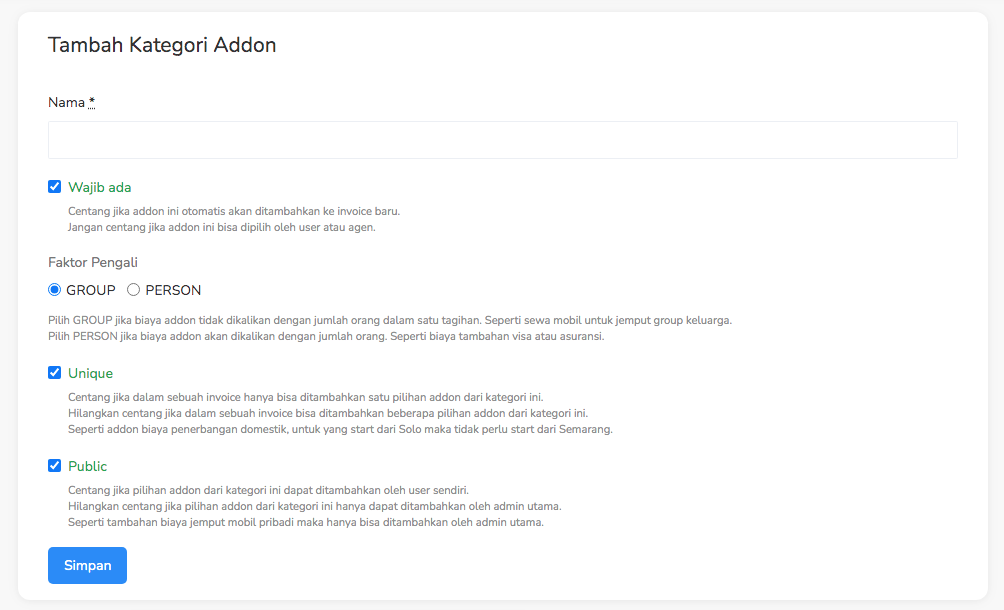
Task: Click the required asterisk beside Nama
Action: (x=92, y=102)
